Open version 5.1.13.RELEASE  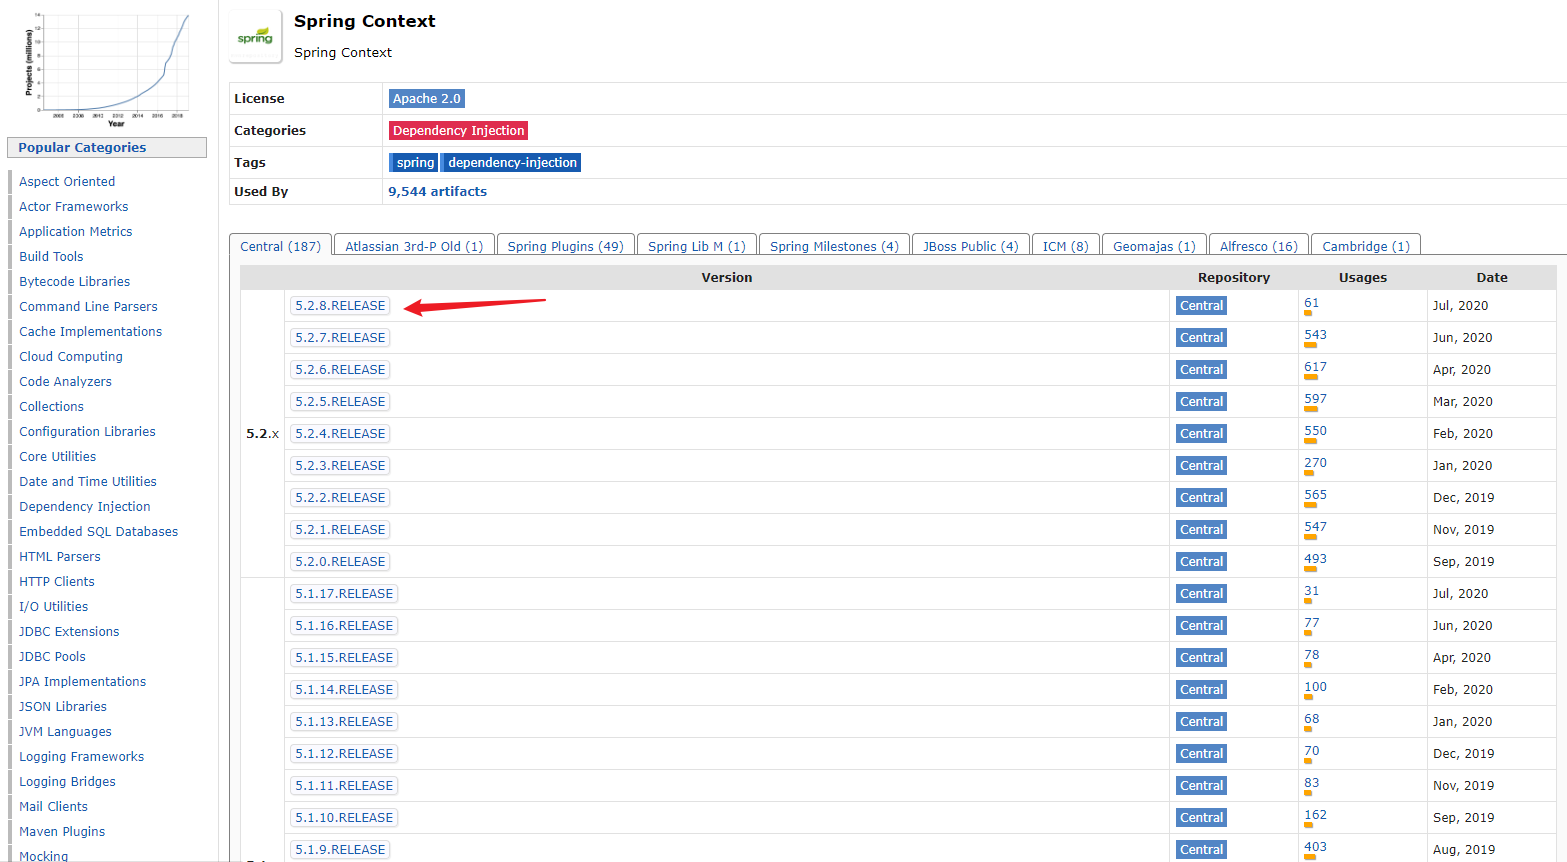[344, 722]
